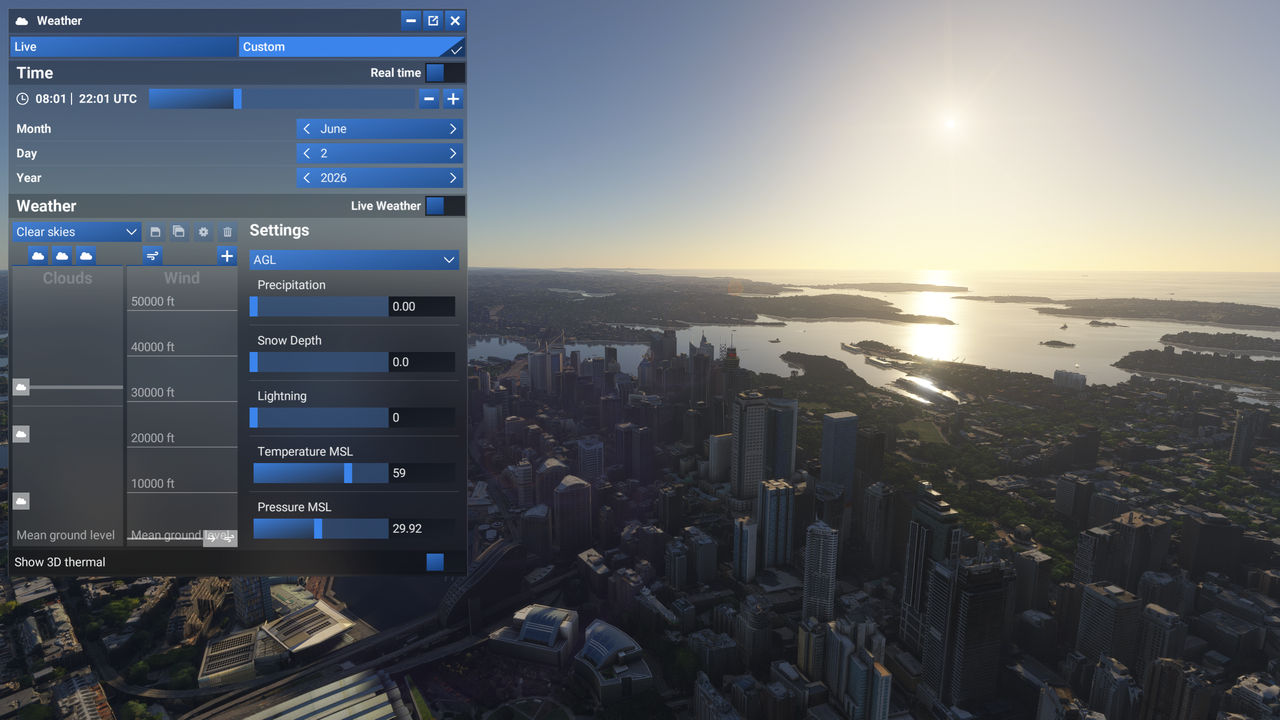The image size is (1280, 720).
Task: Go to previous day before 2
Action: click(x=307, y=154)
